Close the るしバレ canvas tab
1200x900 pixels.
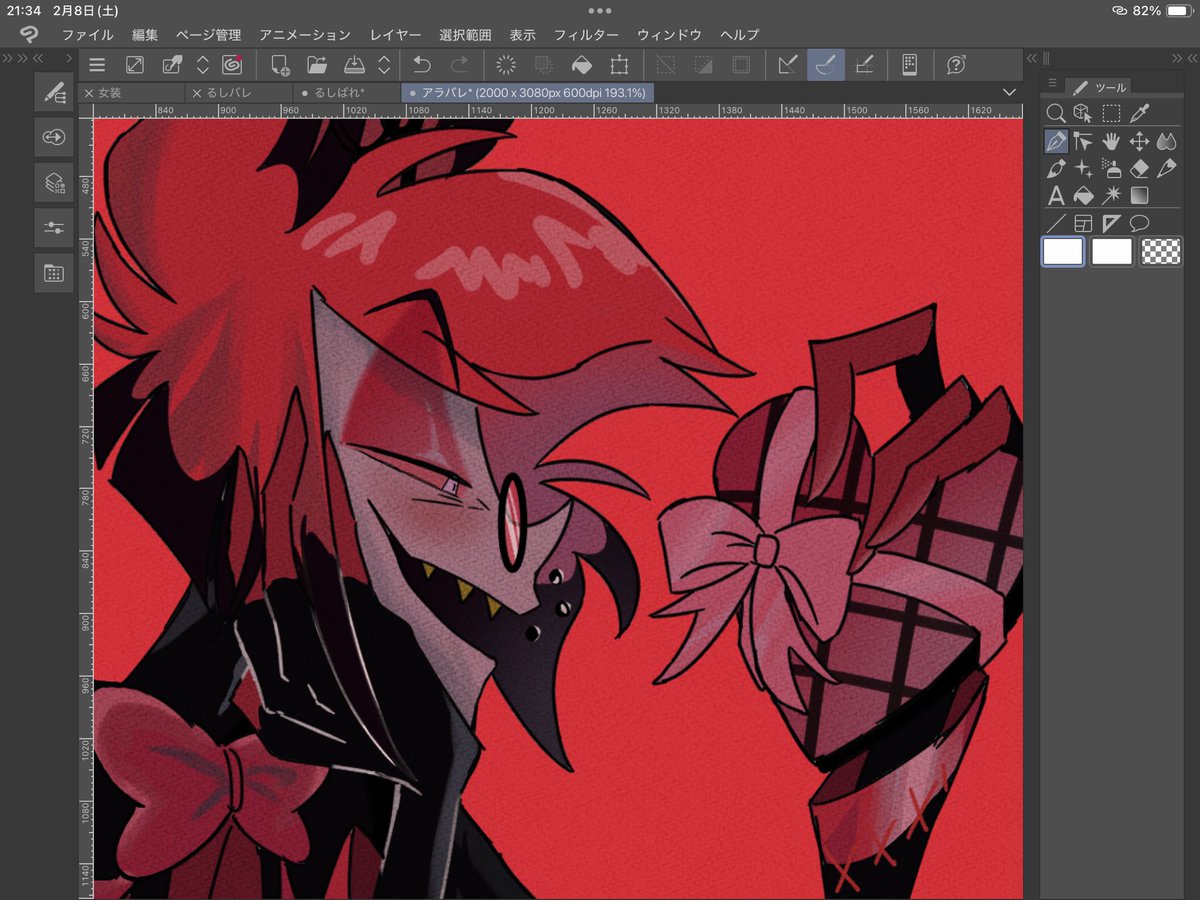click(197, 92)
